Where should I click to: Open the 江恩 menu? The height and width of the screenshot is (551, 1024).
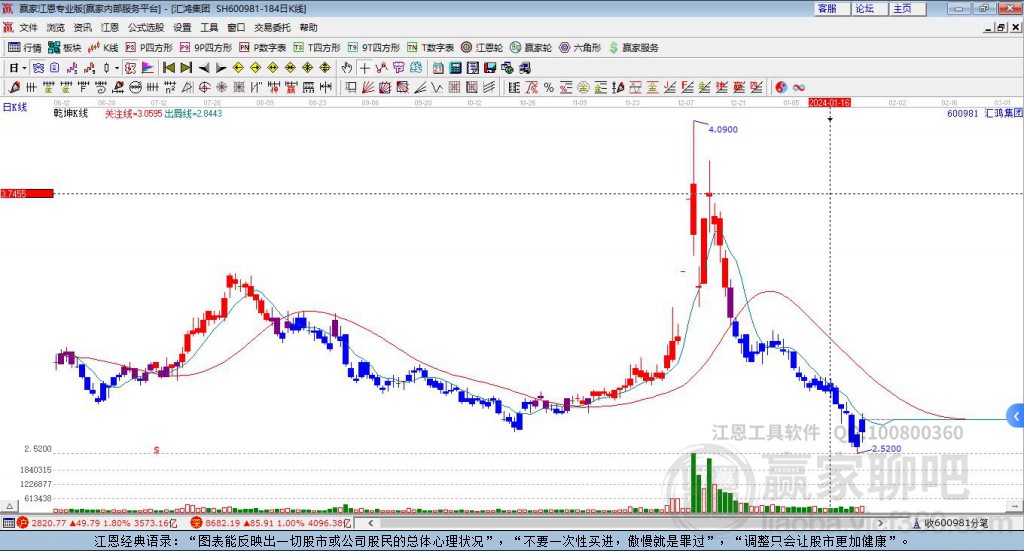tap(110, 27)
